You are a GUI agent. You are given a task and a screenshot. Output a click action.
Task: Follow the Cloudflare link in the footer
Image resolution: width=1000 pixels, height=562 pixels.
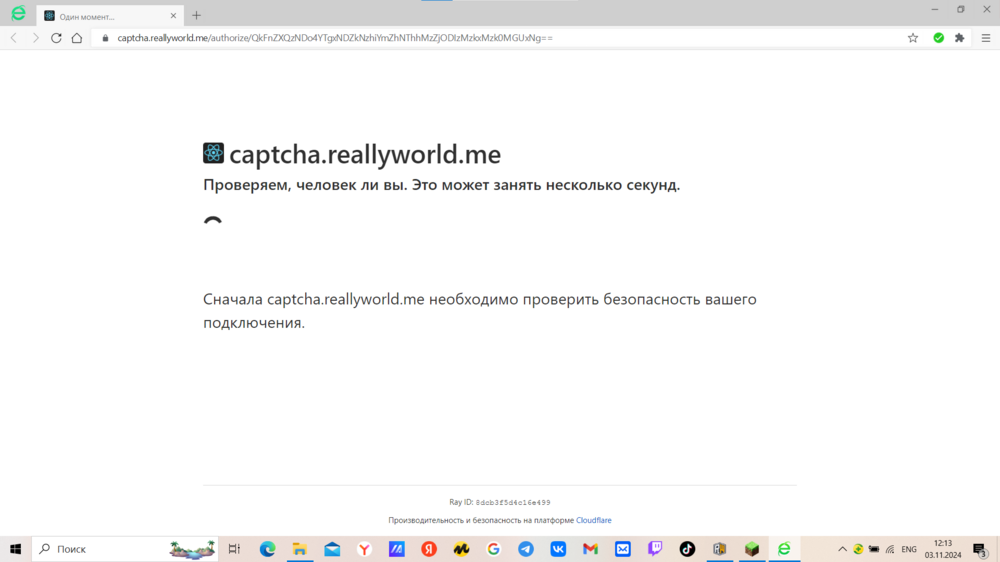point(593,521)
